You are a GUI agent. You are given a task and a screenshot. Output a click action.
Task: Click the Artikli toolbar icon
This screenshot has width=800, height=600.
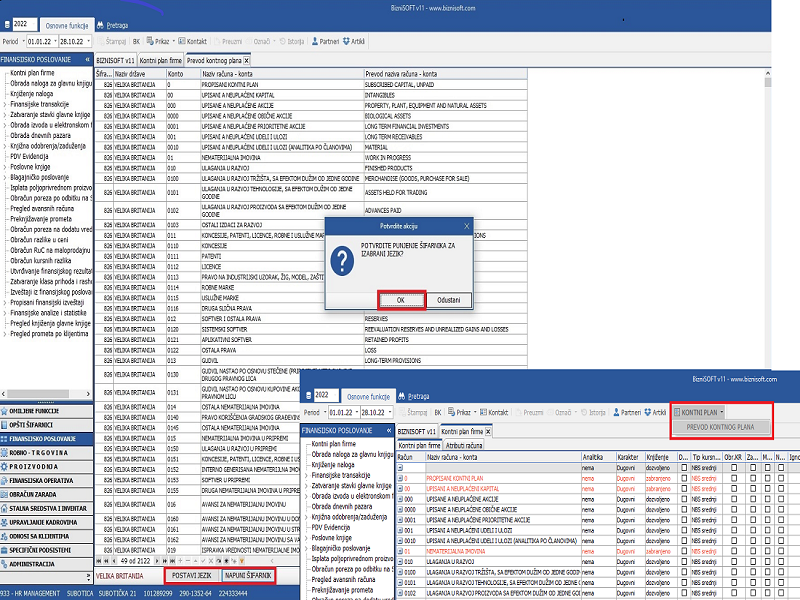click(x=353, y=41)
